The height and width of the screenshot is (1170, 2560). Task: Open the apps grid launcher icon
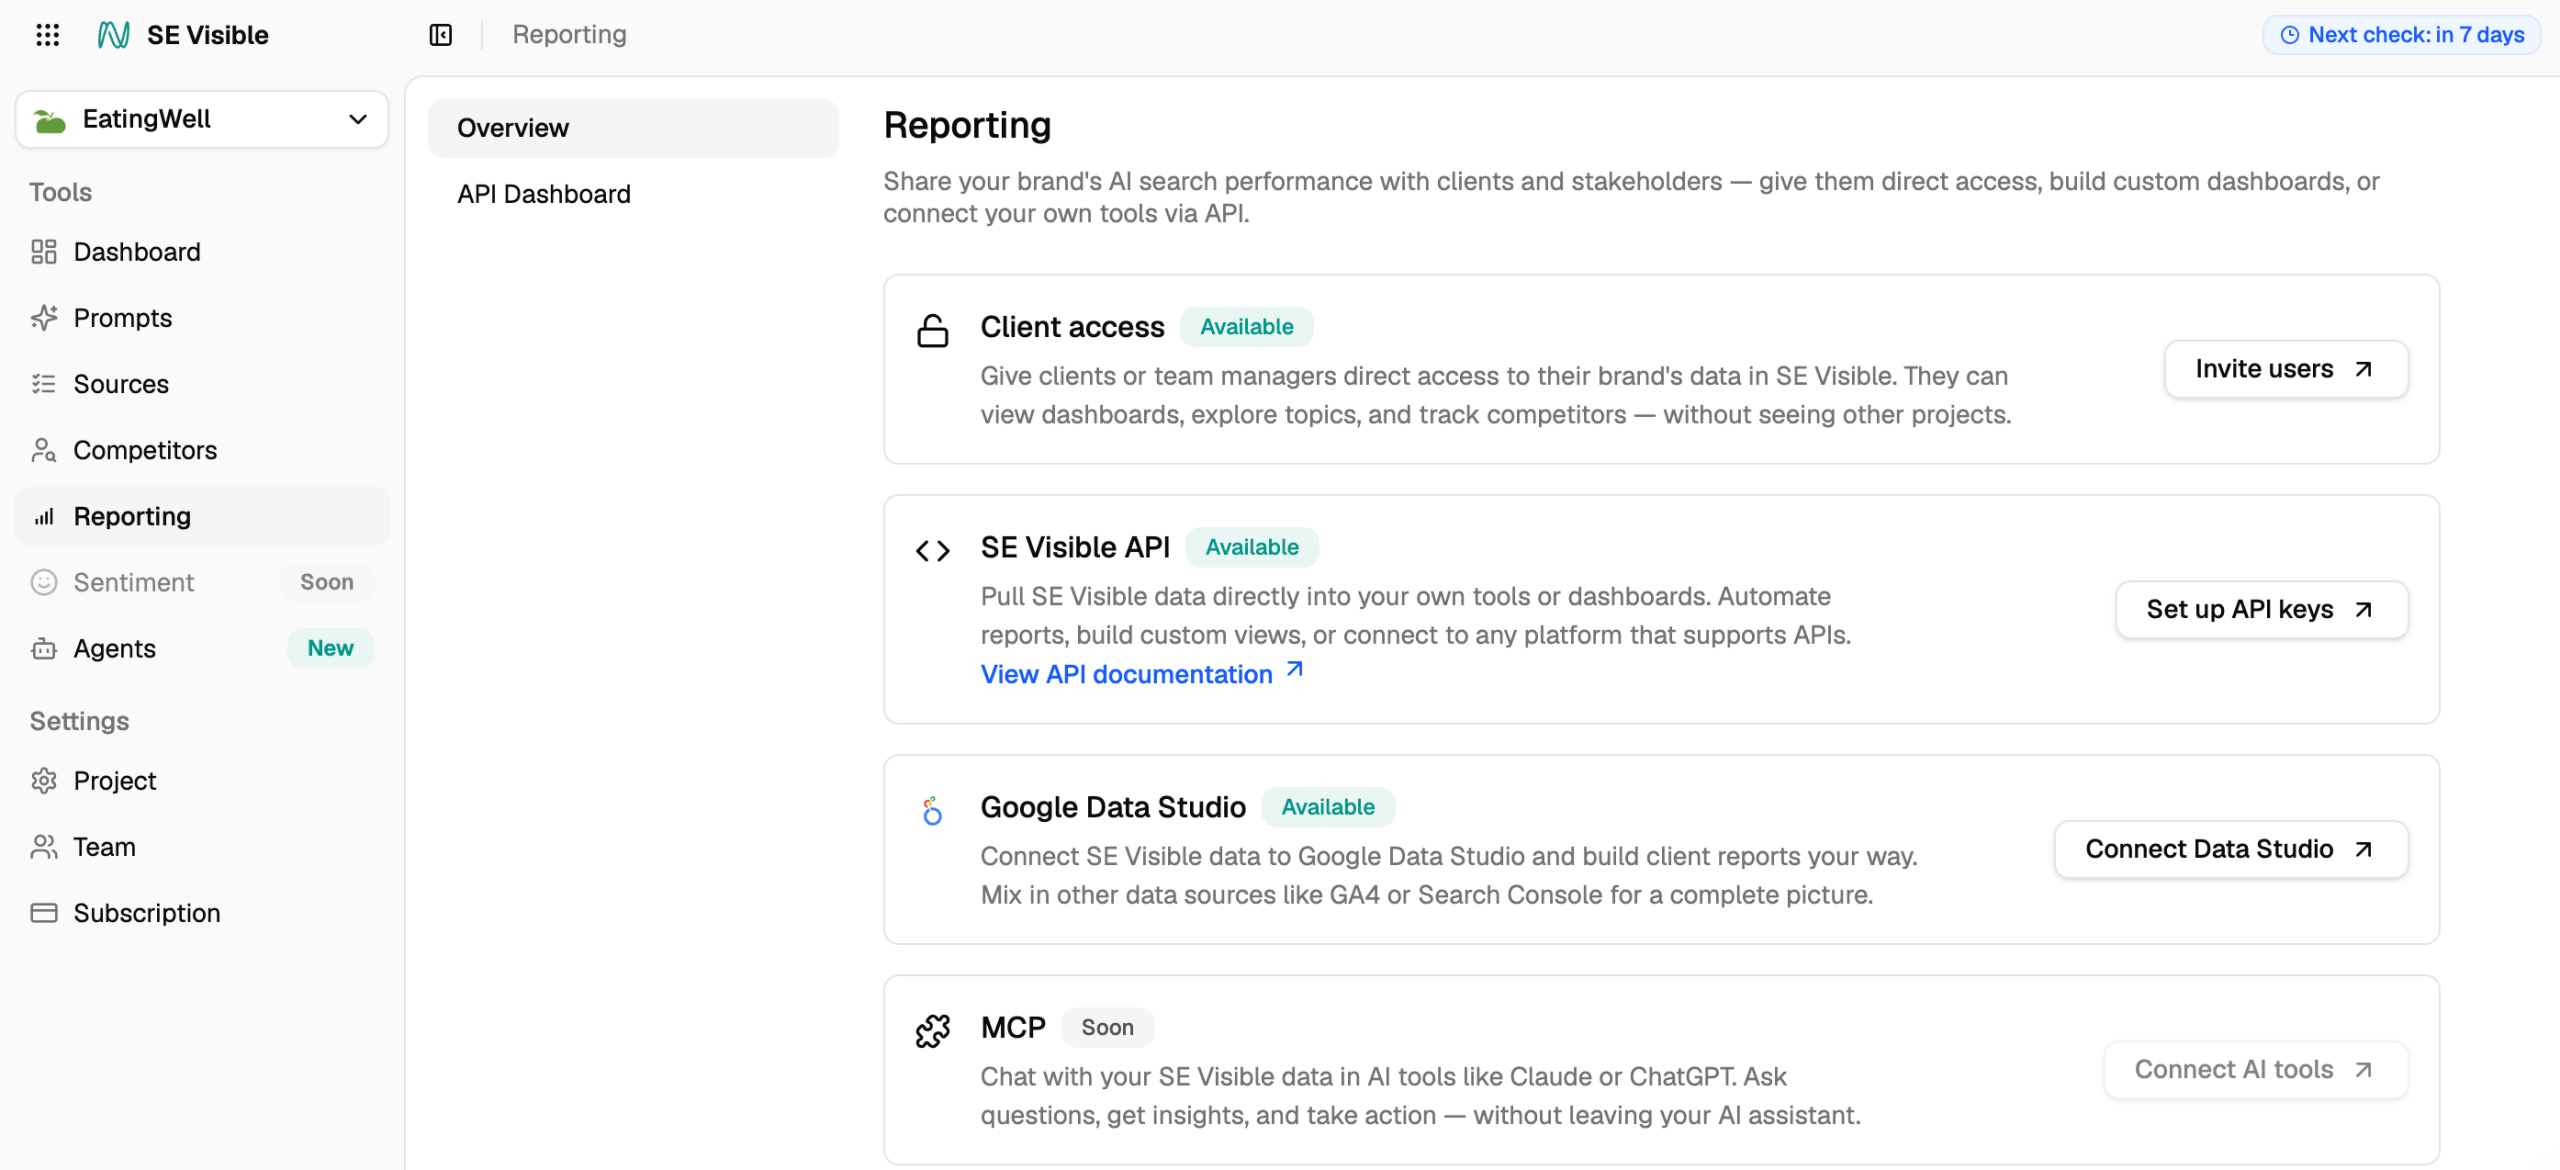(x=47, y=35)
